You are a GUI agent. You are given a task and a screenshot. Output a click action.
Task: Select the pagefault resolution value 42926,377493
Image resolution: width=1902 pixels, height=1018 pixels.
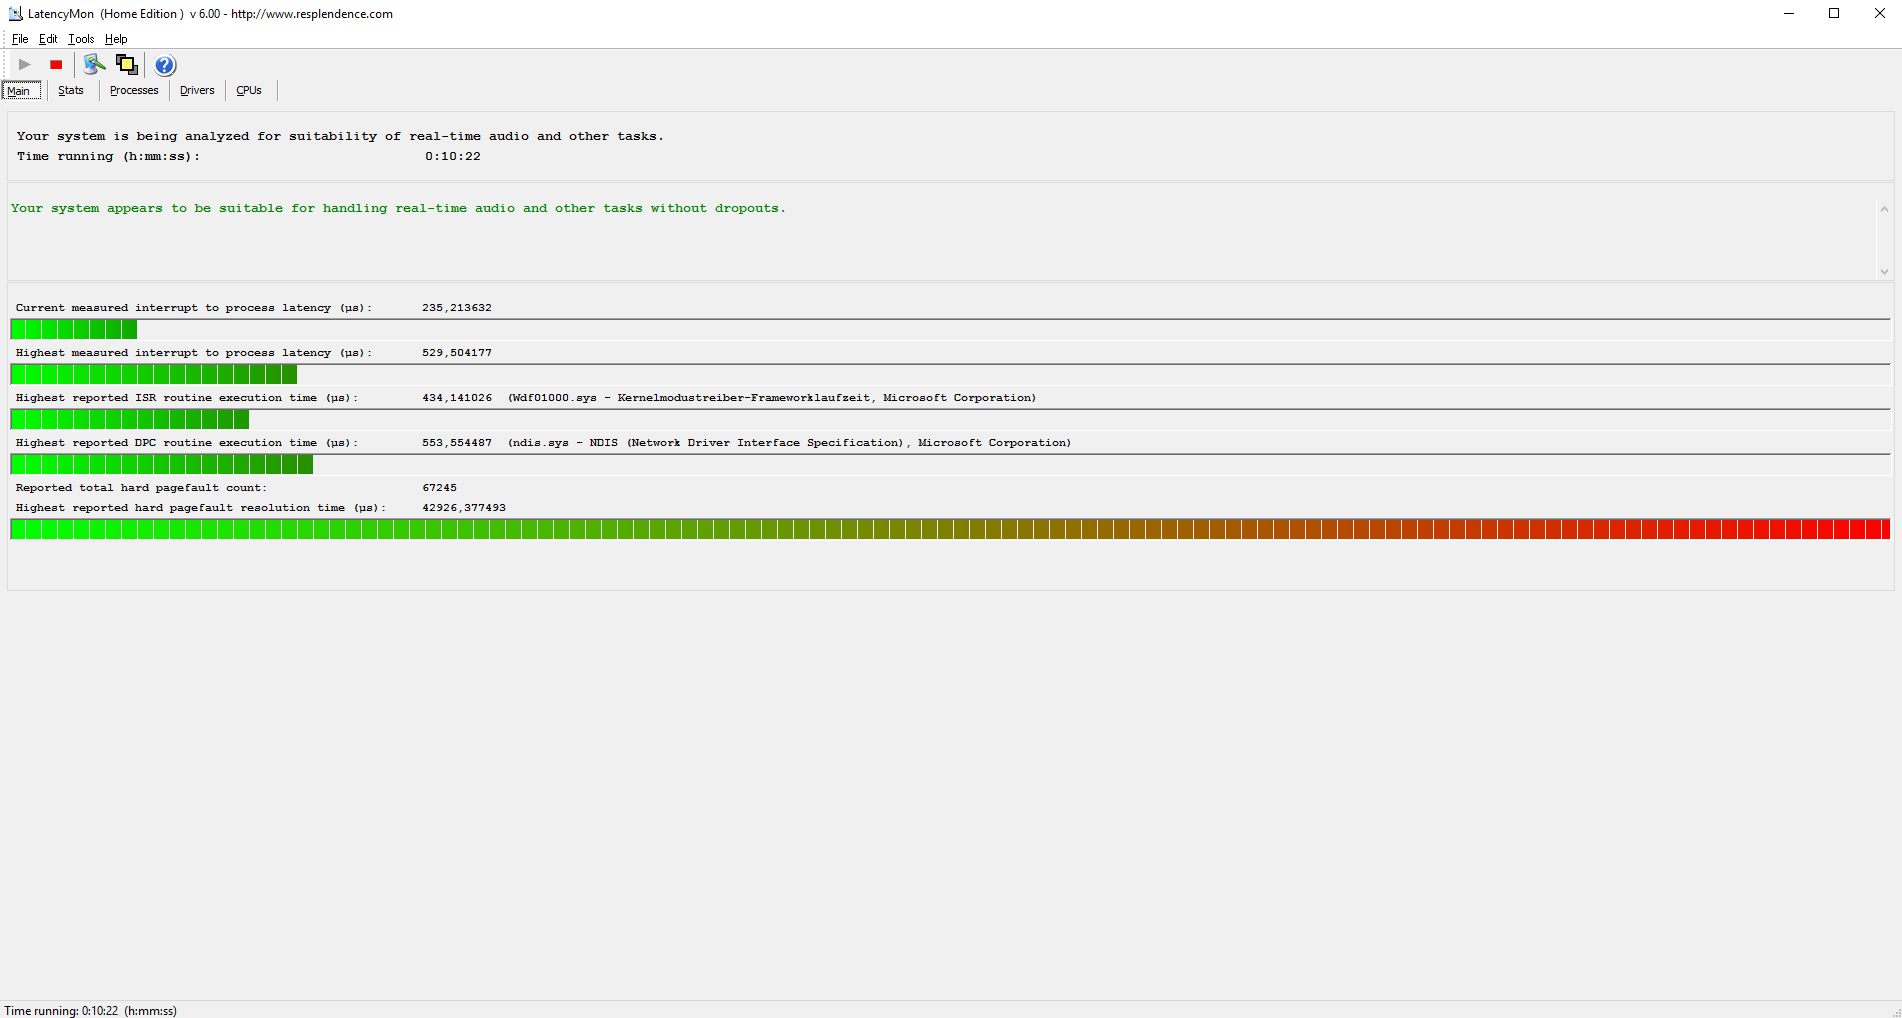pos(464,508)
